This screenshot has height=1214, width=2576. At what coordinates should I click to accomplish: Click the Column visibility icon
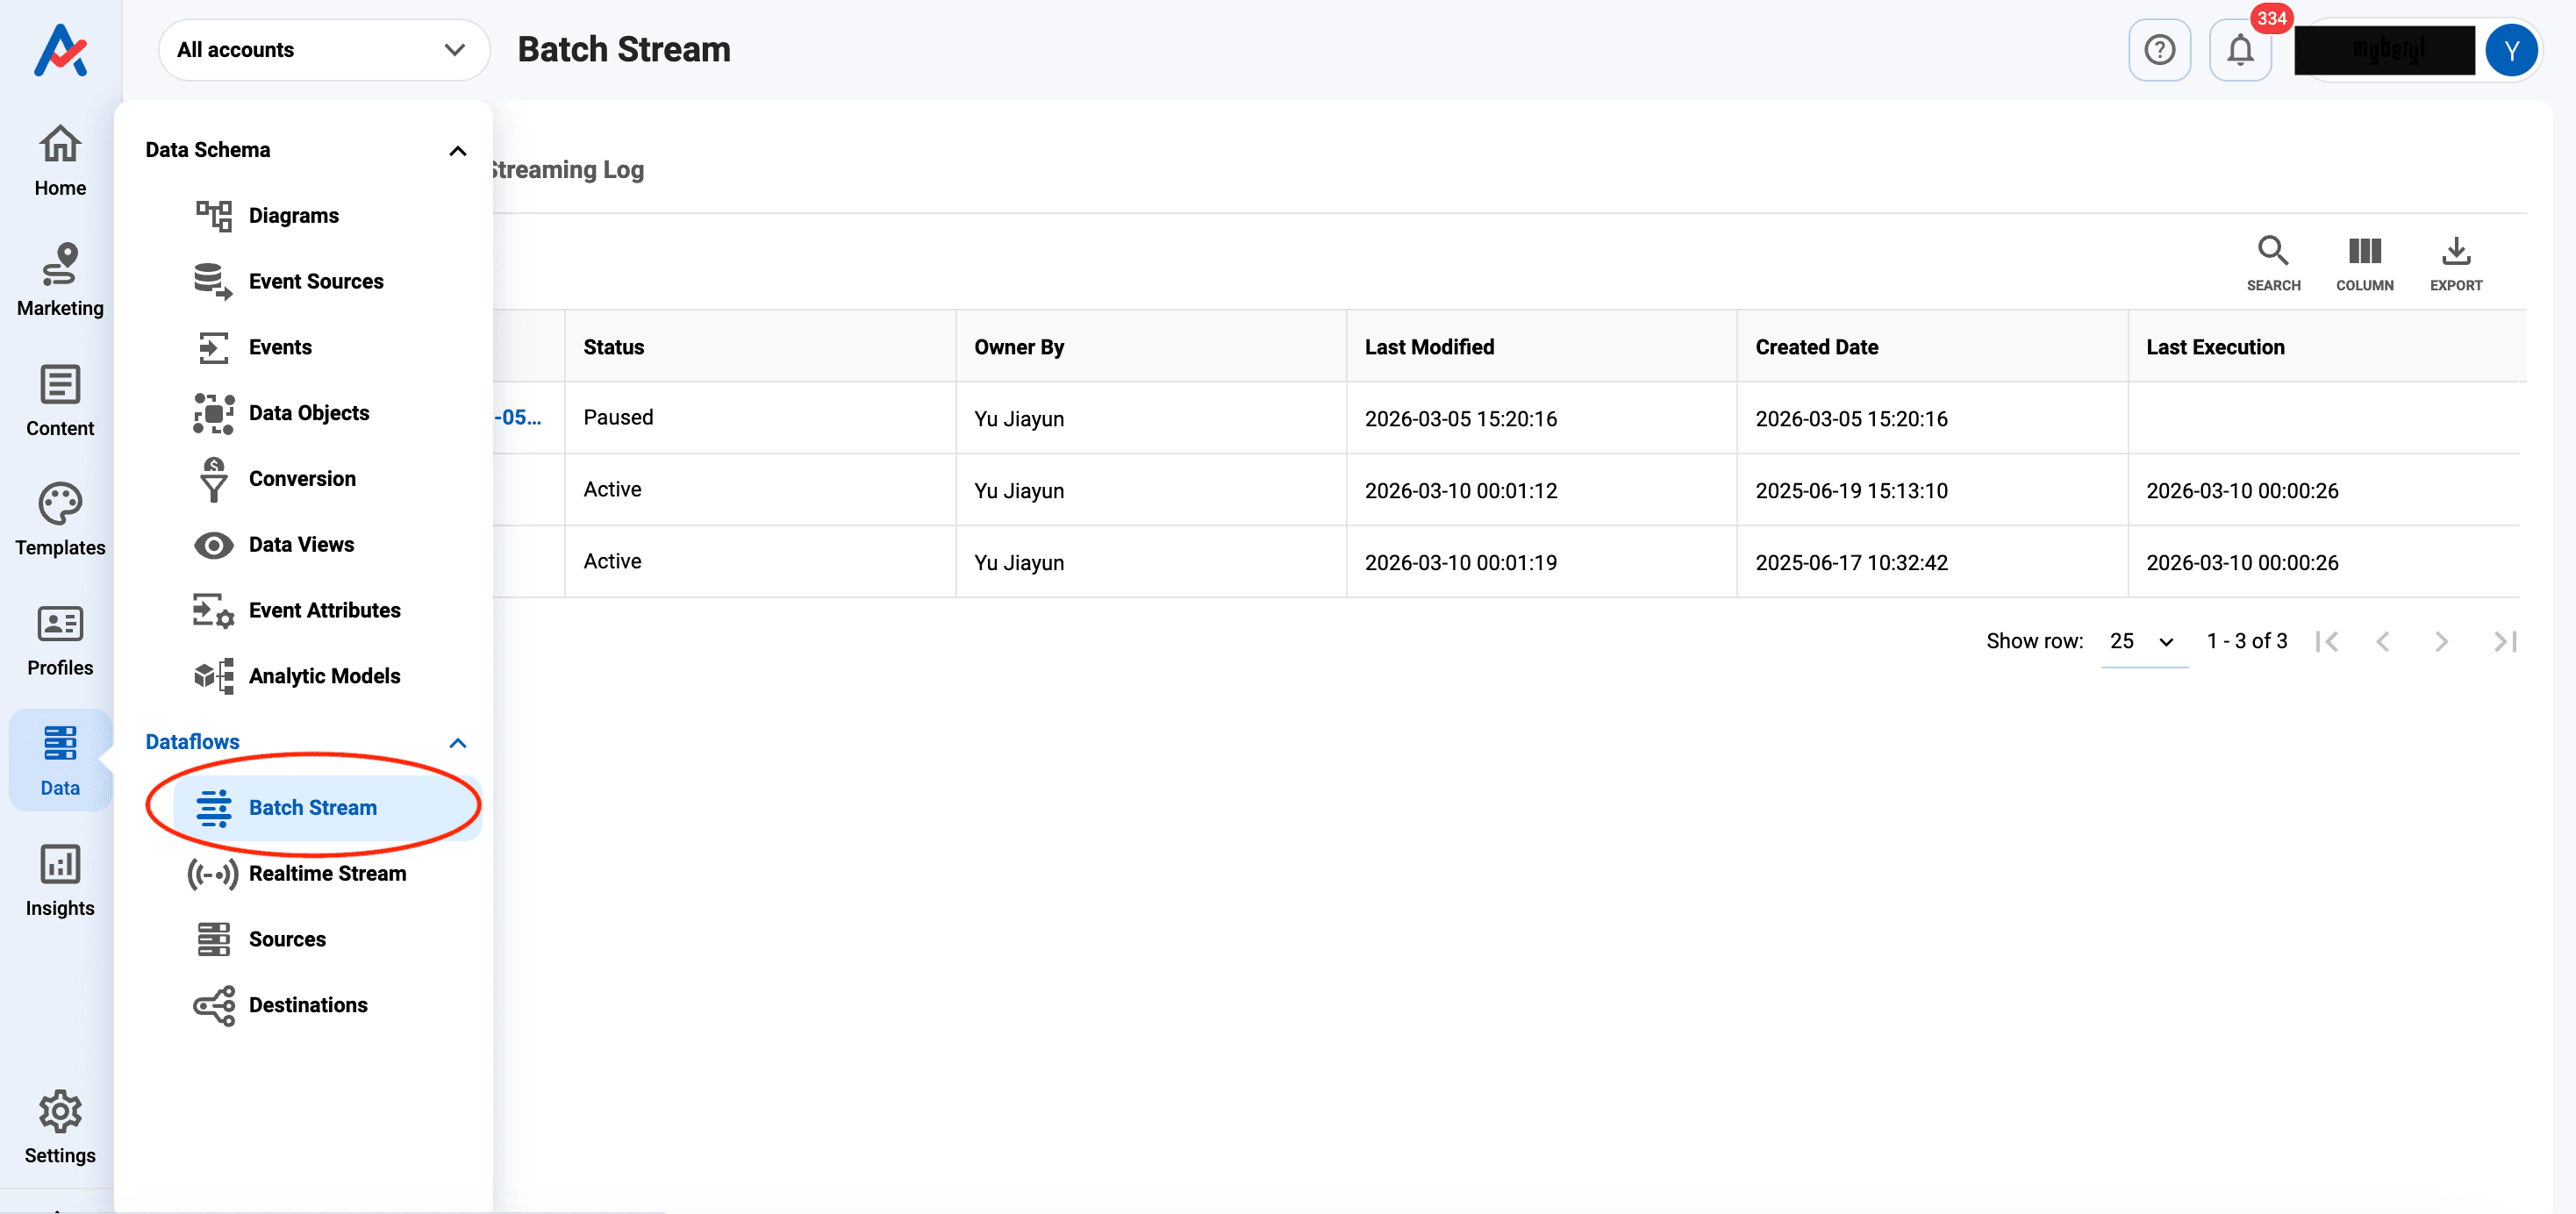[2365, 262]
